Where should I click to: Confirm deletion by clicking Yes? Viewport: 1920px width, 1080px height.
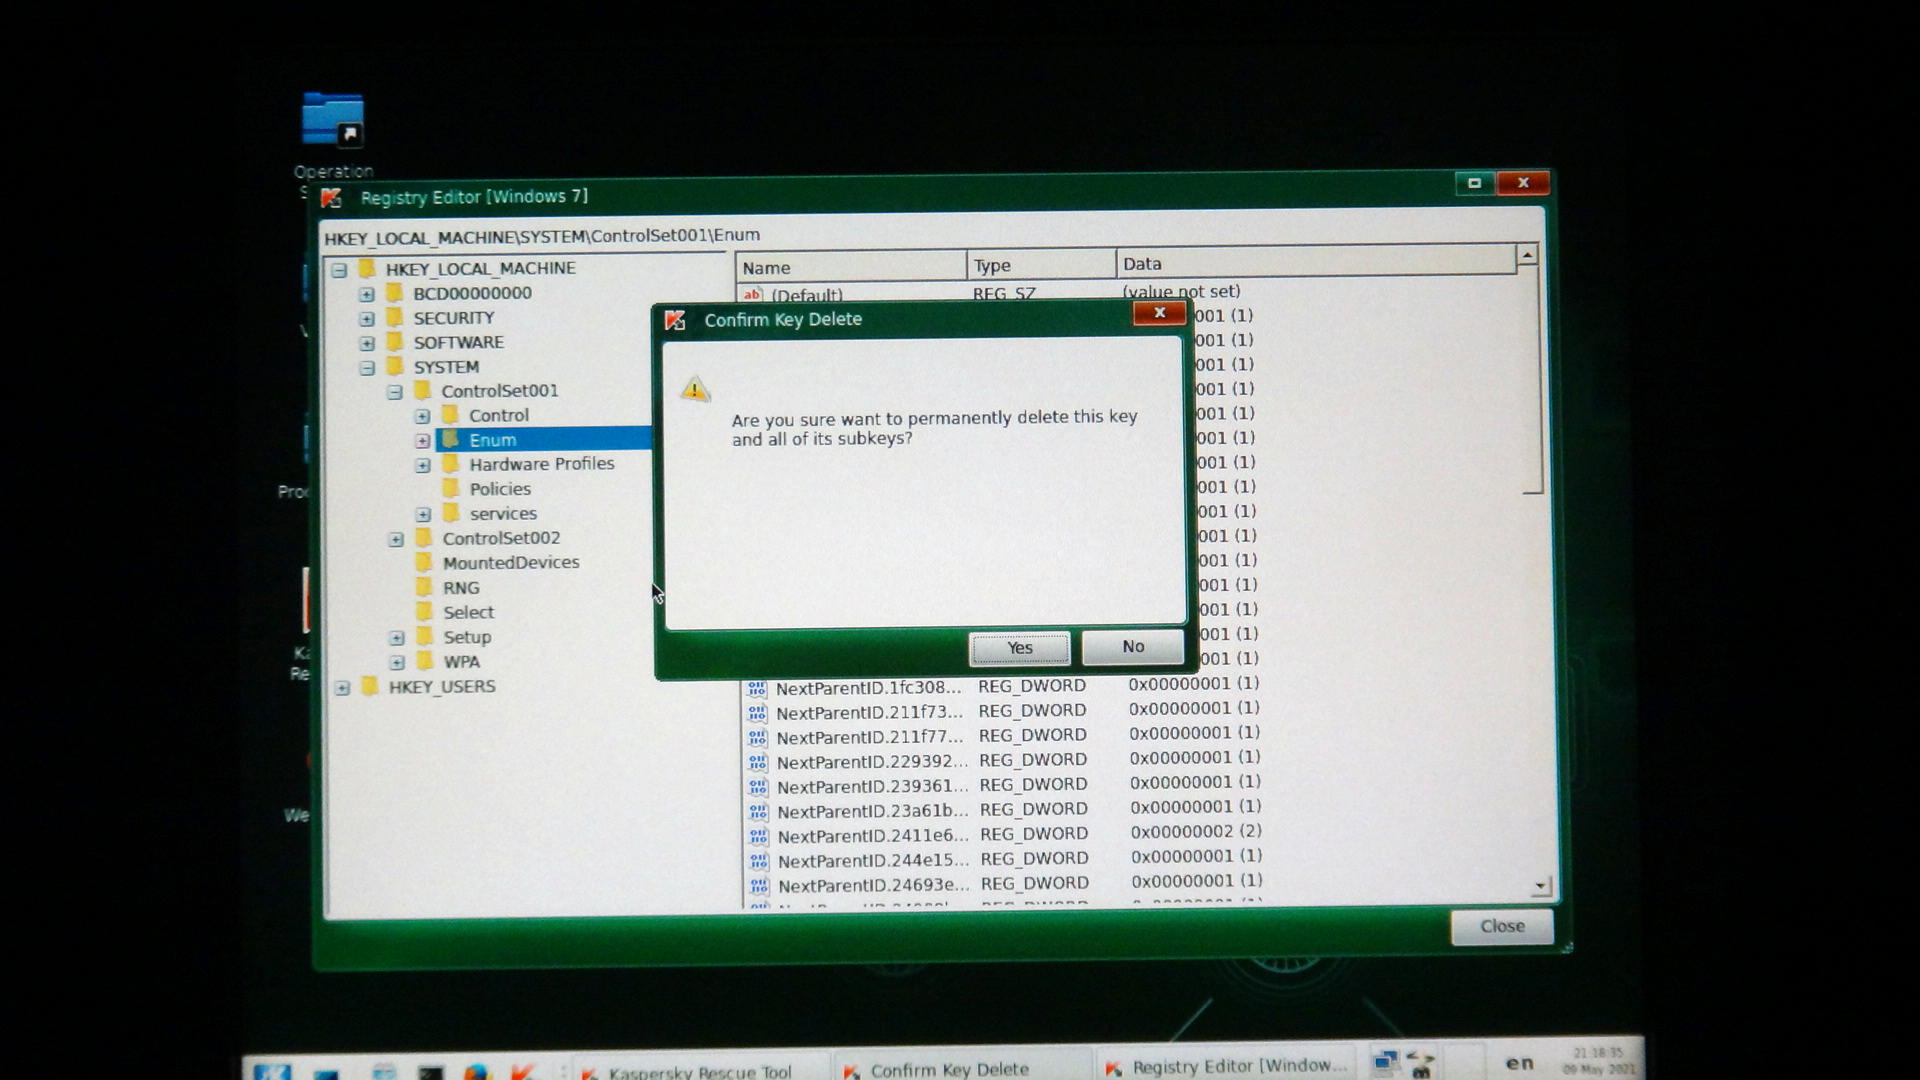coord(1019,648)
